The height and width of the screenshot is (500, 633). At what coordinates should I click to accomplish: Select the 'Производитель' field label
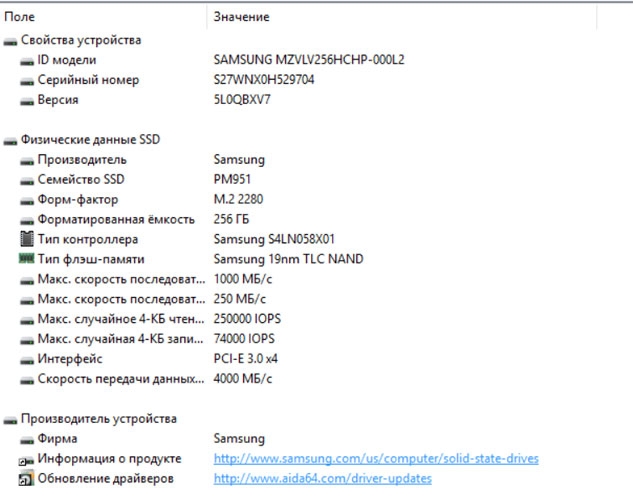[82, 160]
